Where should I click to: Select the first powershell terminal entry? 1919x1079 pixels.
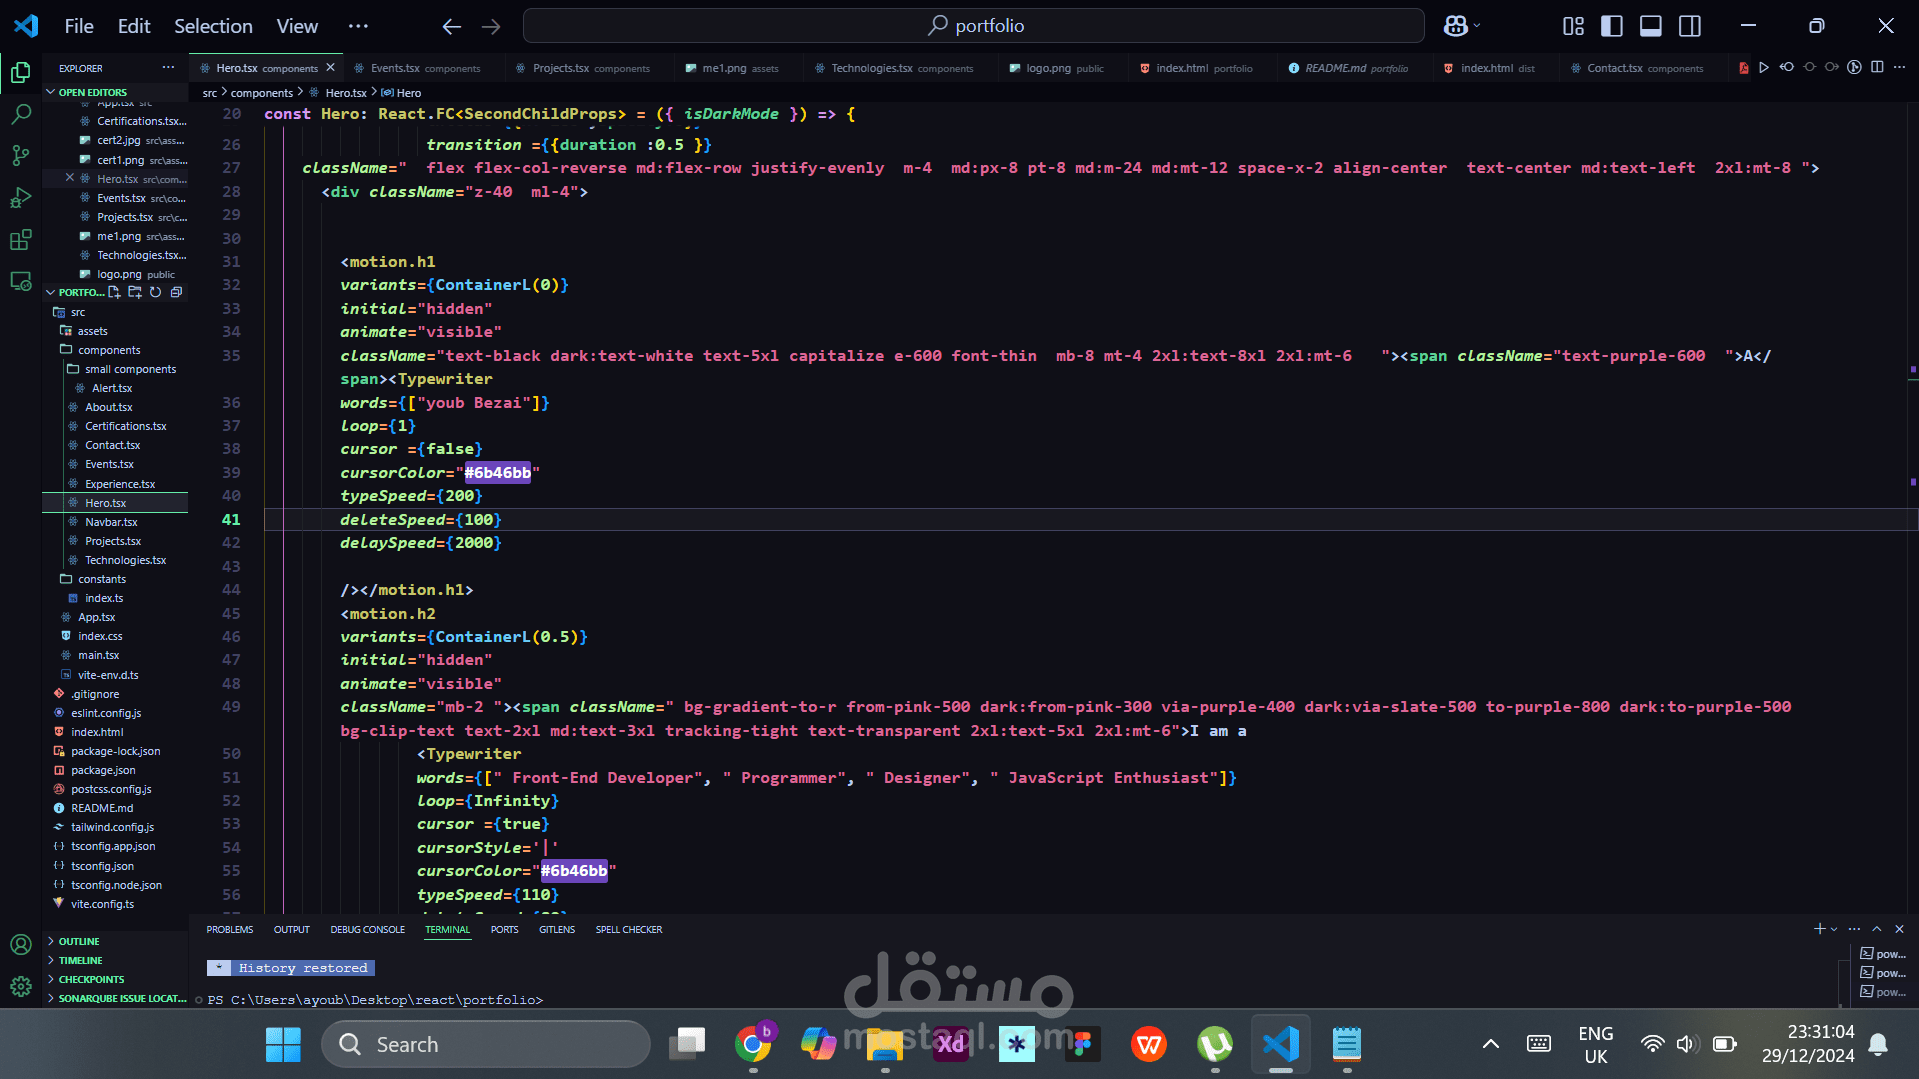point(1883,954)
